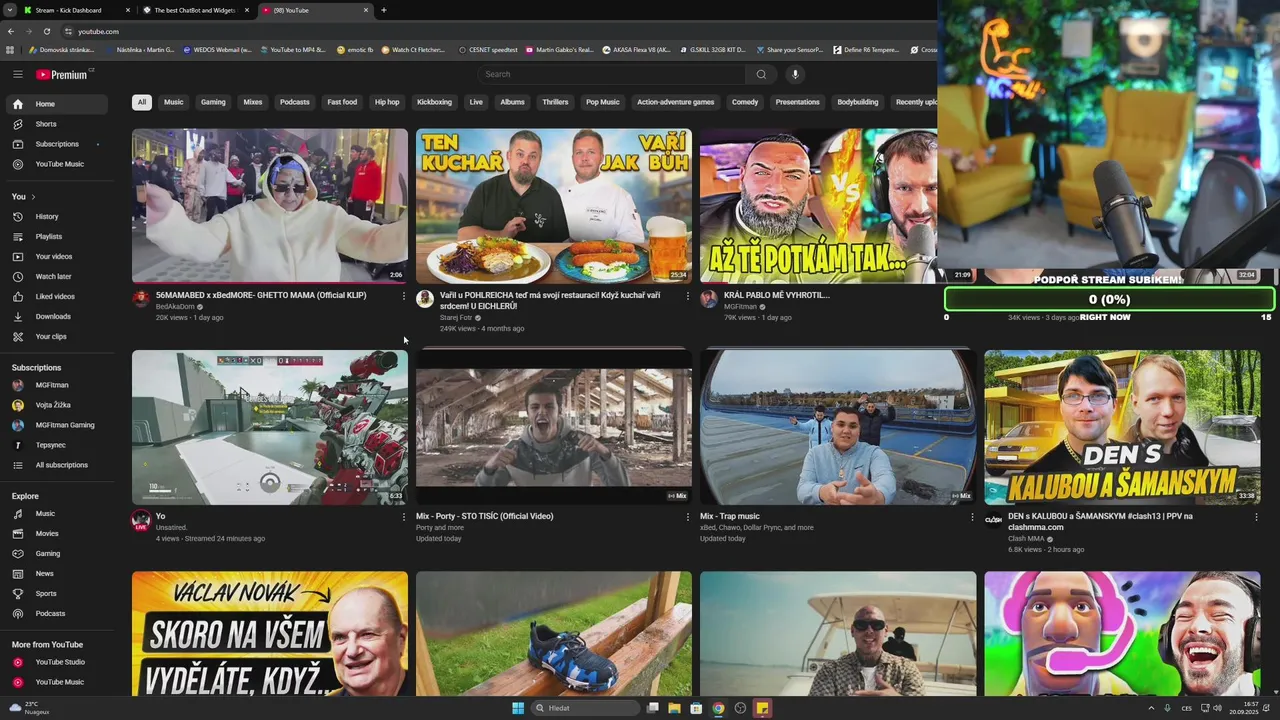
Task: Select the Music filter chip
Action: [x=174, y=102]
